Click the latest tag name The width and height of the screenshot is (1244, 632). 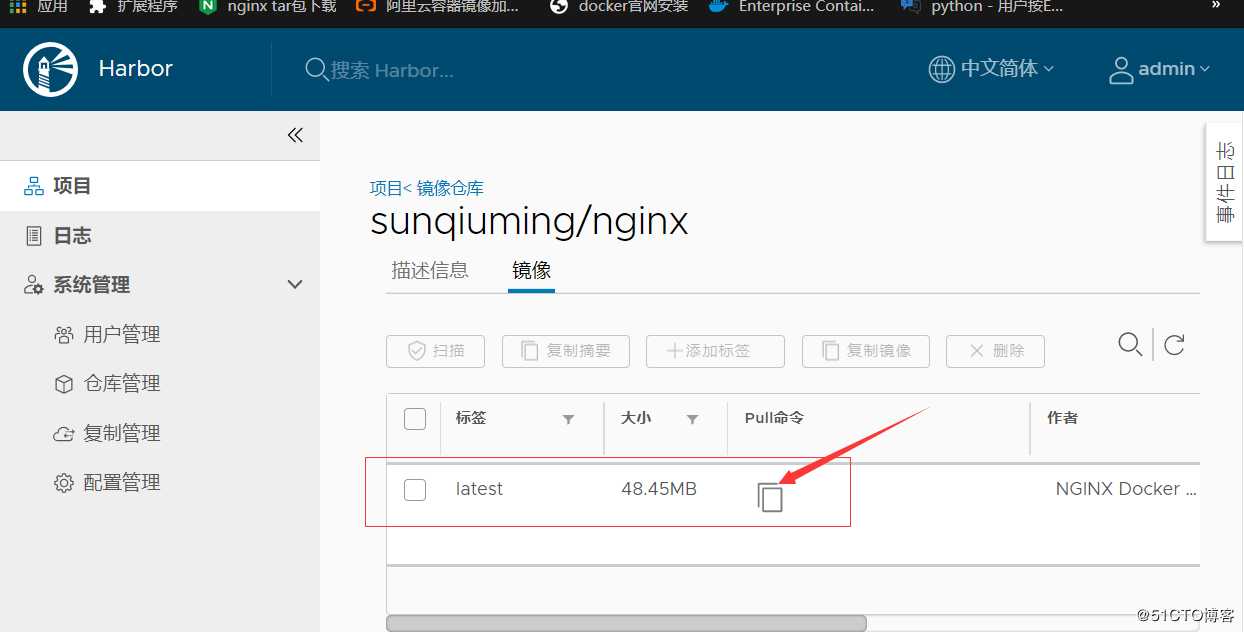coord(479,489)
